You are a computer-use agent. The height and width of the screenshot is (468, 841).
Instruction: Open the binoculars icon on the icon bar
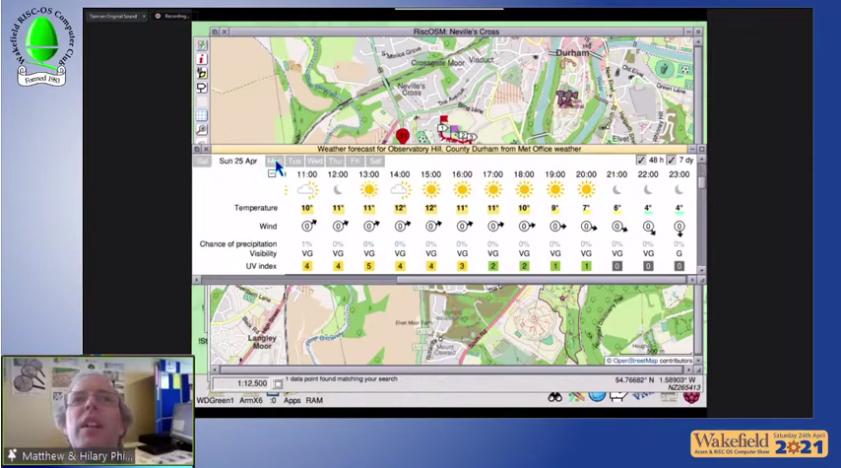555,397
